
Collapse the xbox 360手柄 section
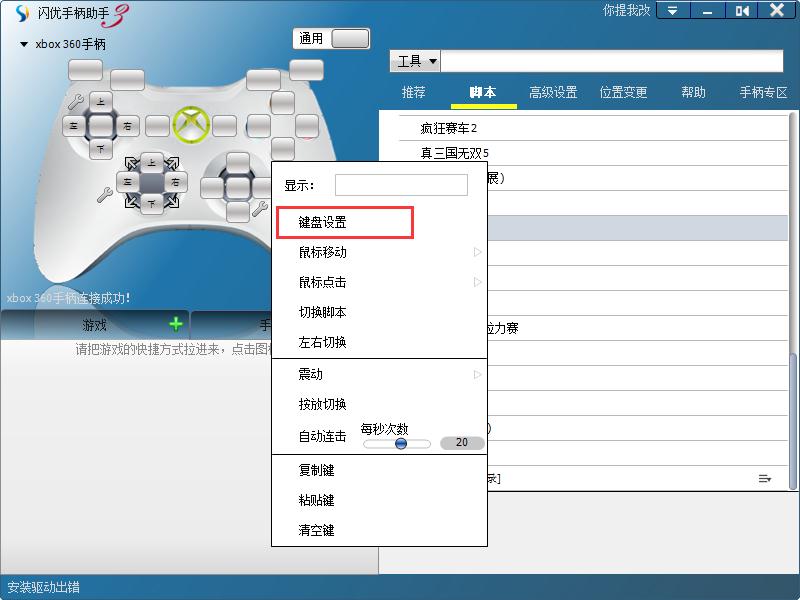tap(22, 44)
